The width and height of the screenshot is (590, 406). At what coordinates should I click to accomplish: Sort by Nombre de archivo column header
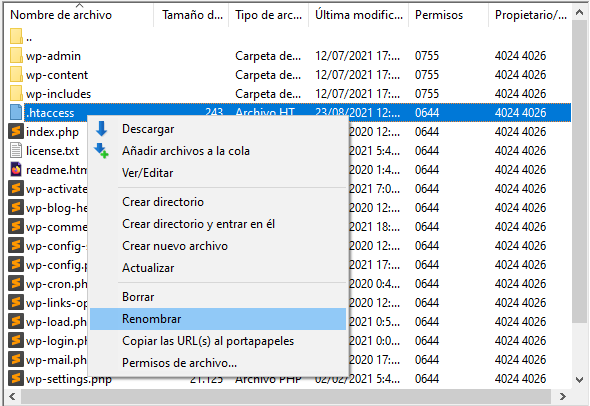[x=80, y=15]
